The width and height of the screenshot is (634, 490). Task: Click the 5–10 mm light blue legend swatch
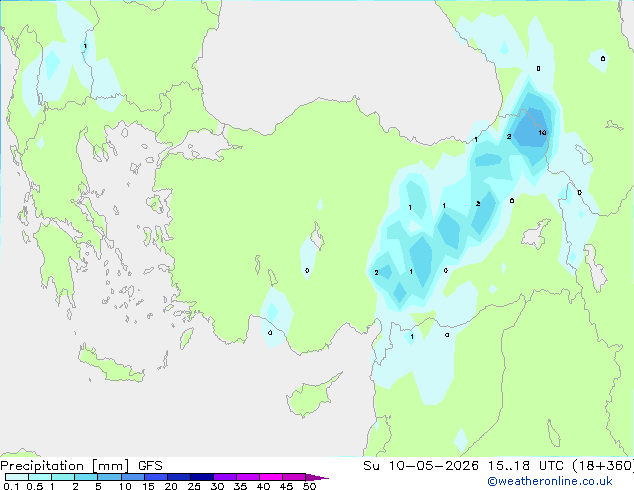(x=109, y=477)
